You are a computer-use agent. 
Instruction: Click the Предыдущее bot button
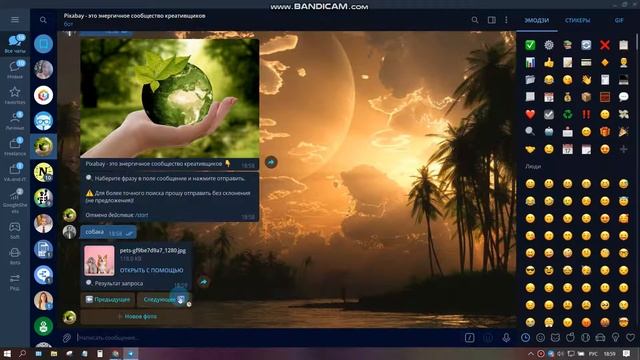pyautogui.click(x=108, y=300)
